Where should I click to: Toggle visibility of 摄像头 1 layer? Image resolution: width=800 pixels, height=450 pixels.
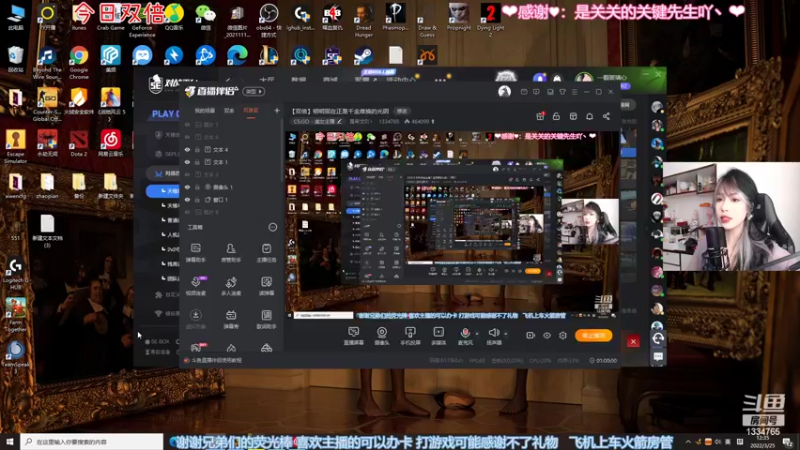(187, 187)
